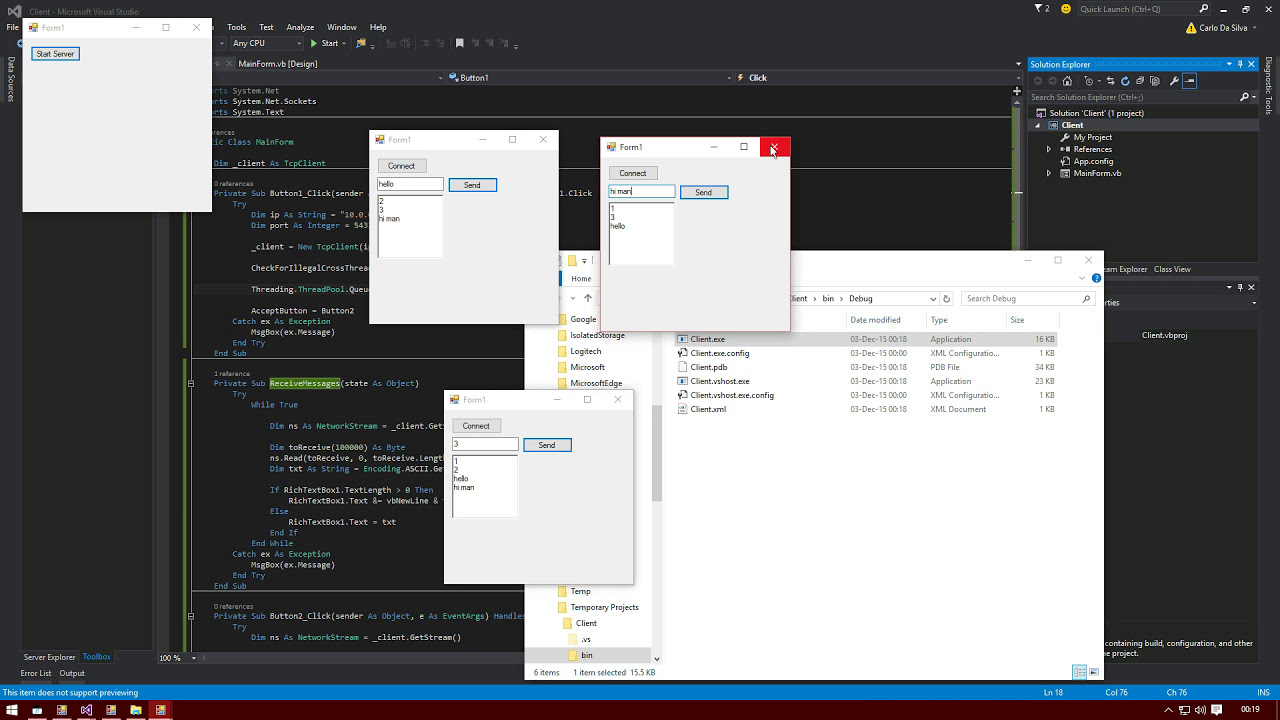Click Start Server button in Form1
The width and height of the screenshot is (1280, 720).
(55, 54)
